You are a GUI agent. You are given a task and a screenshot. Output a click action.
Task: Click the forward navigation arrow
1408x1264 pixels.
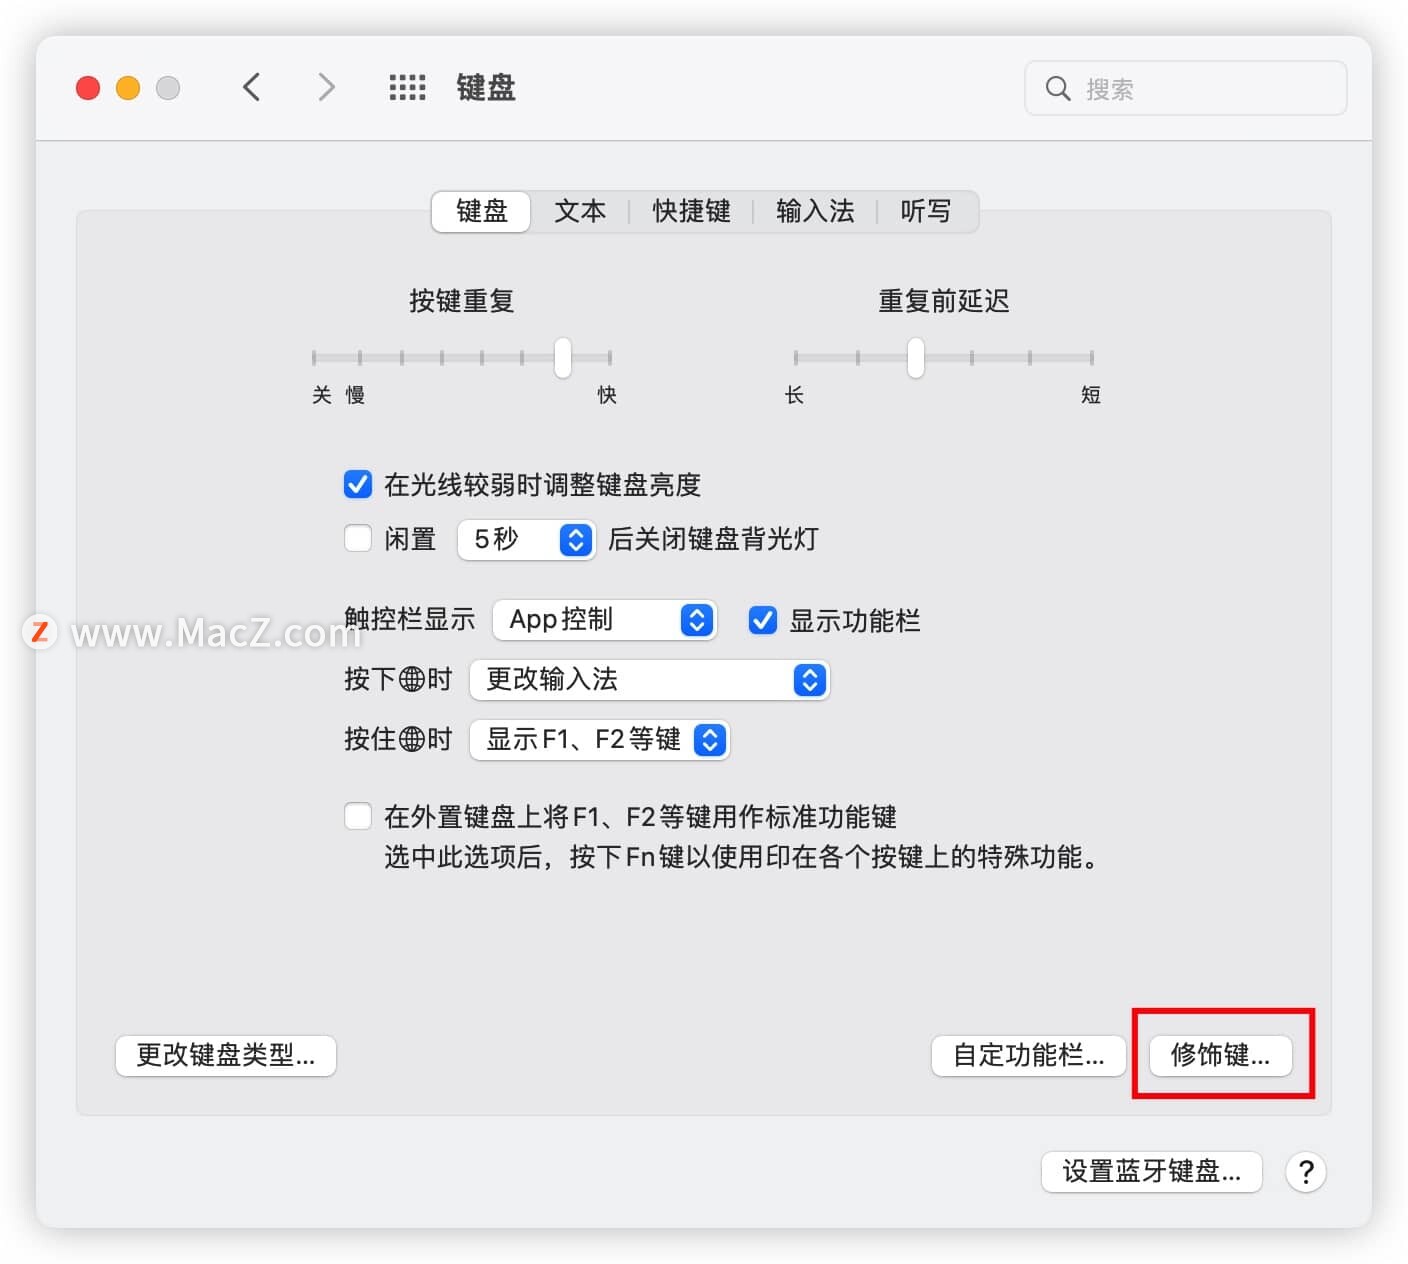click(x=326, y=87)
